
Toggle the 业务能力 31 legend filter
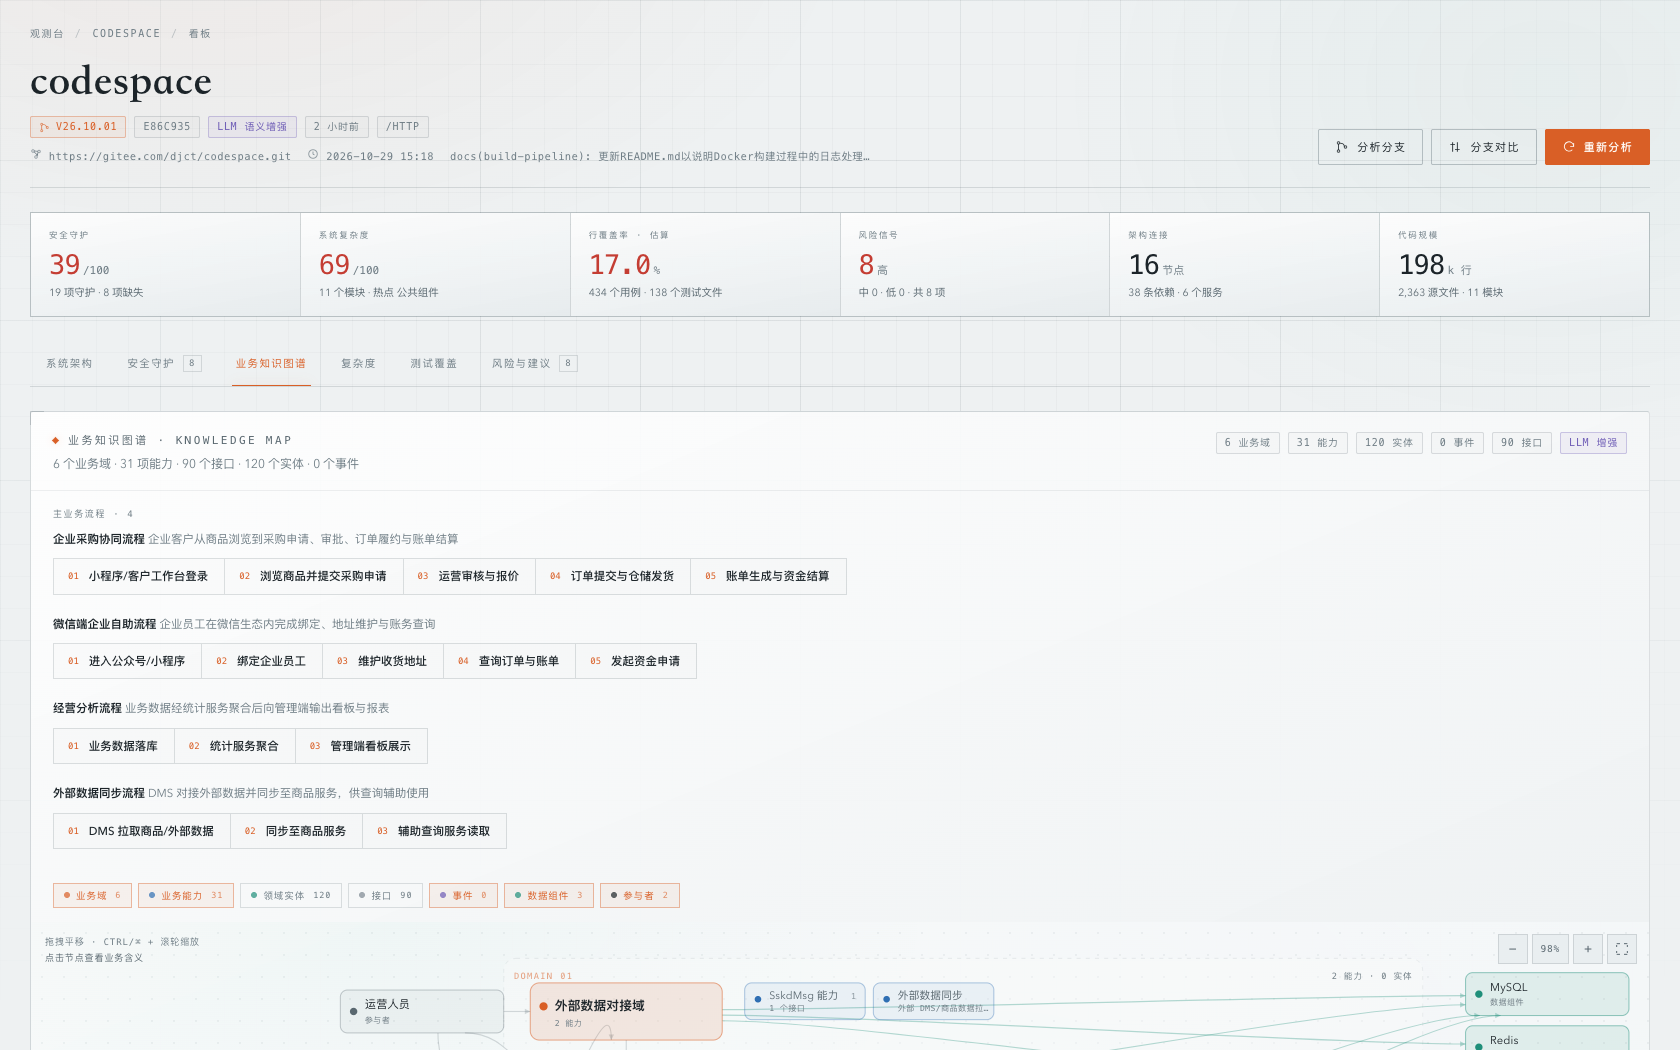click(186, 896)
